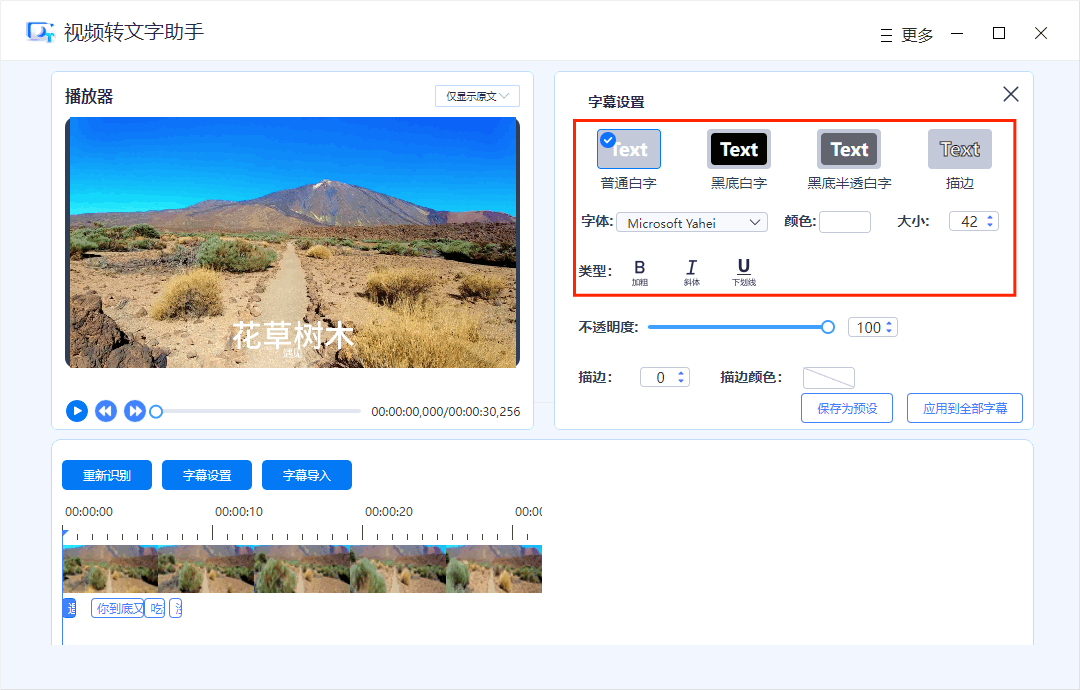The width and height of the screenshot is (1080, 690).
Task: Click 应用到全部字幕 button
Action: coord(965,408)
